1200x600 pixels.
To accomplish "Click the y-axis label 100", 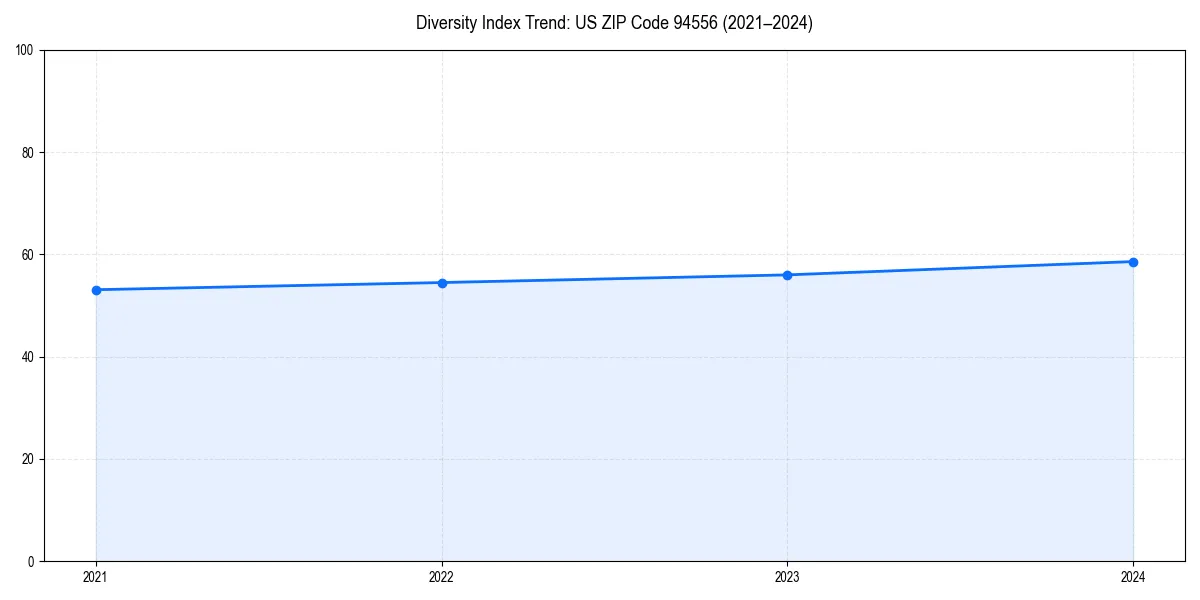I will [26, 51].
